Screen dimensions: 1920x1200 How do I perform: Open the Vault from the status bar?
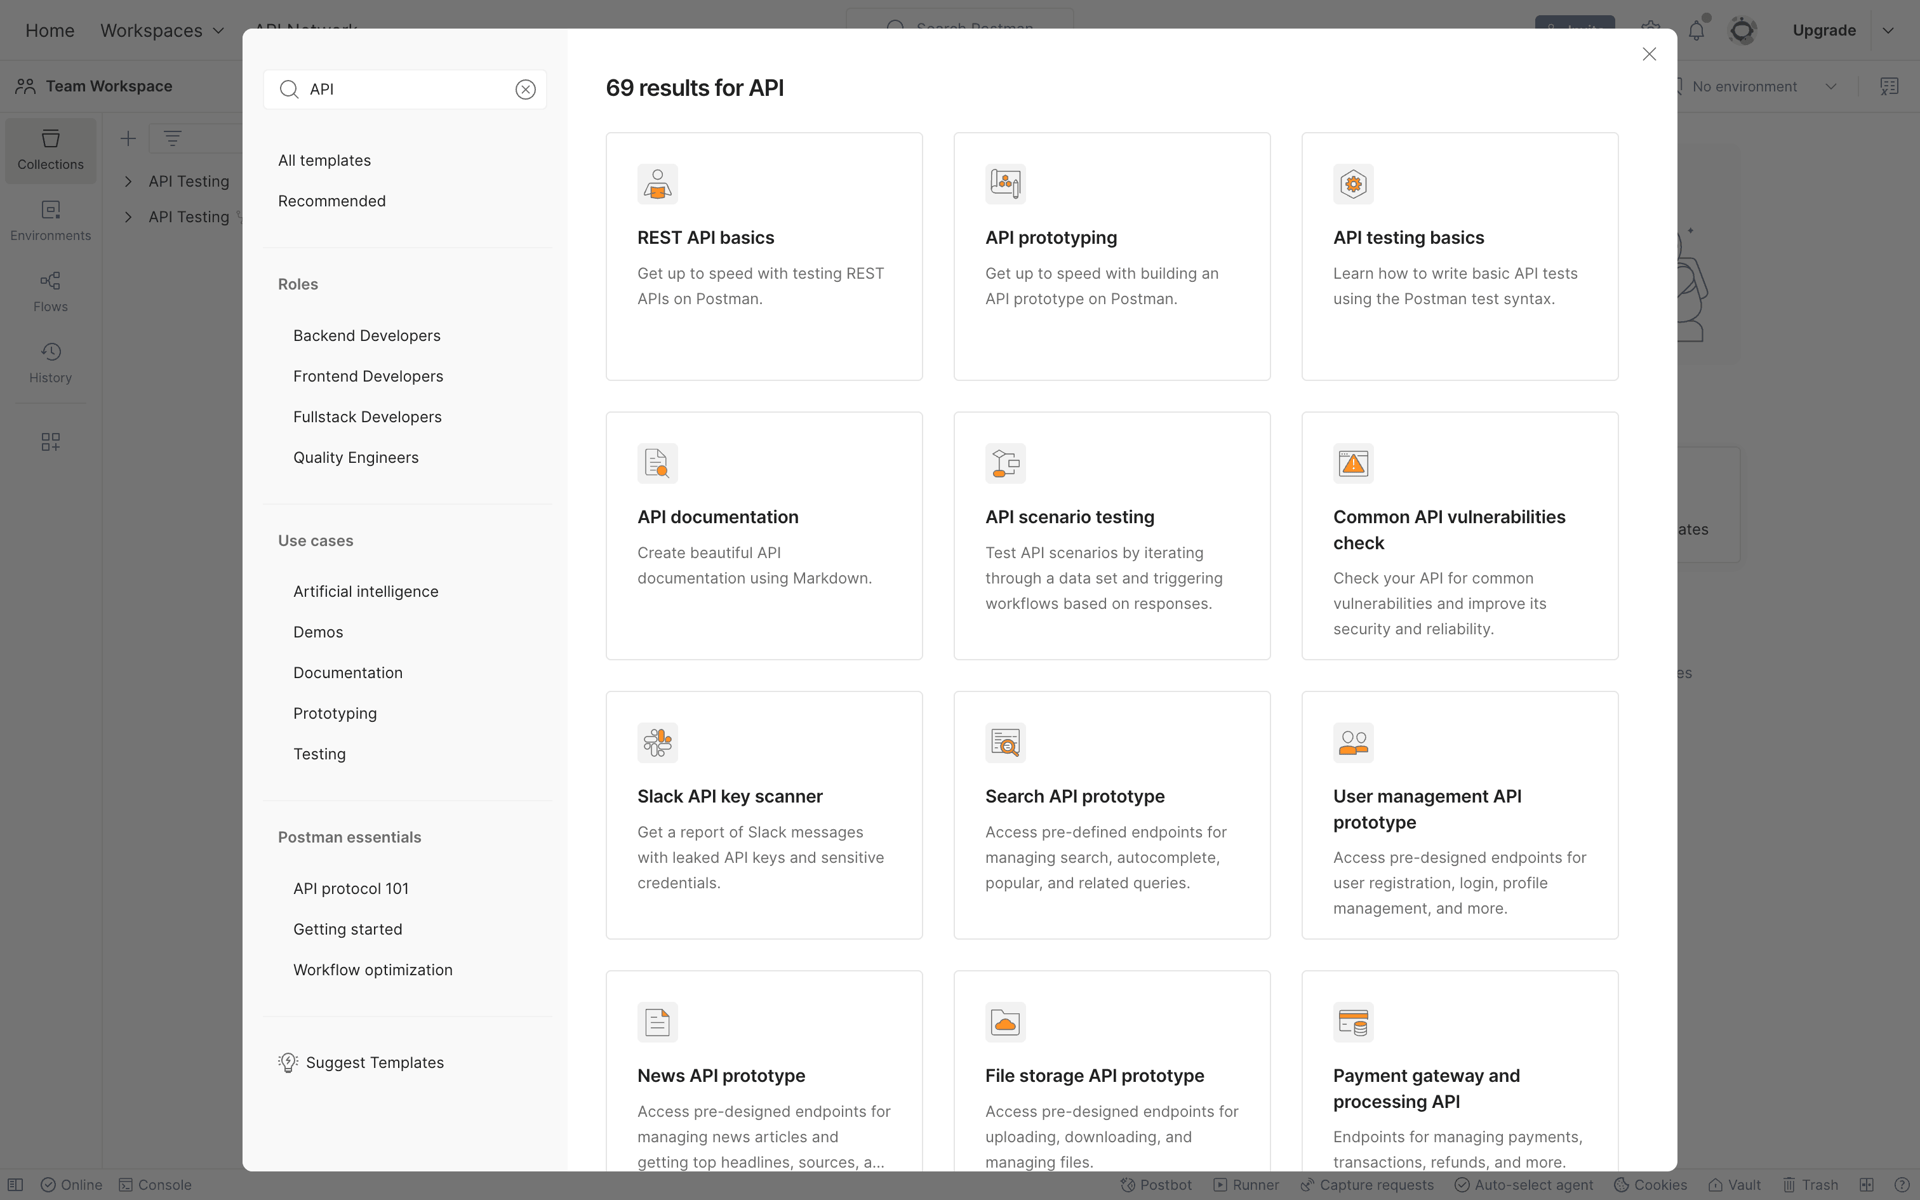pos(1735,1185)
